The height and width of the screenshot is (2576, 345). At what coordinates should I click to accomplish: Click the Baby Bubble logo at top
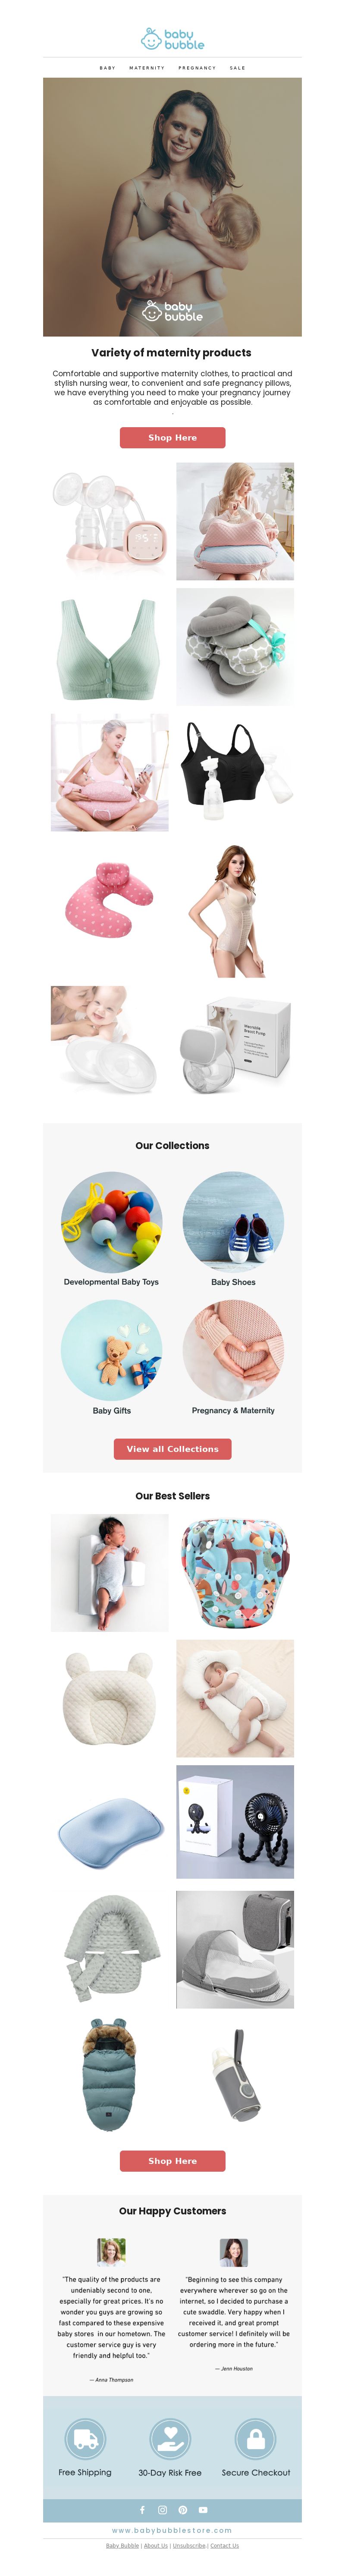(x=172, y=39)
